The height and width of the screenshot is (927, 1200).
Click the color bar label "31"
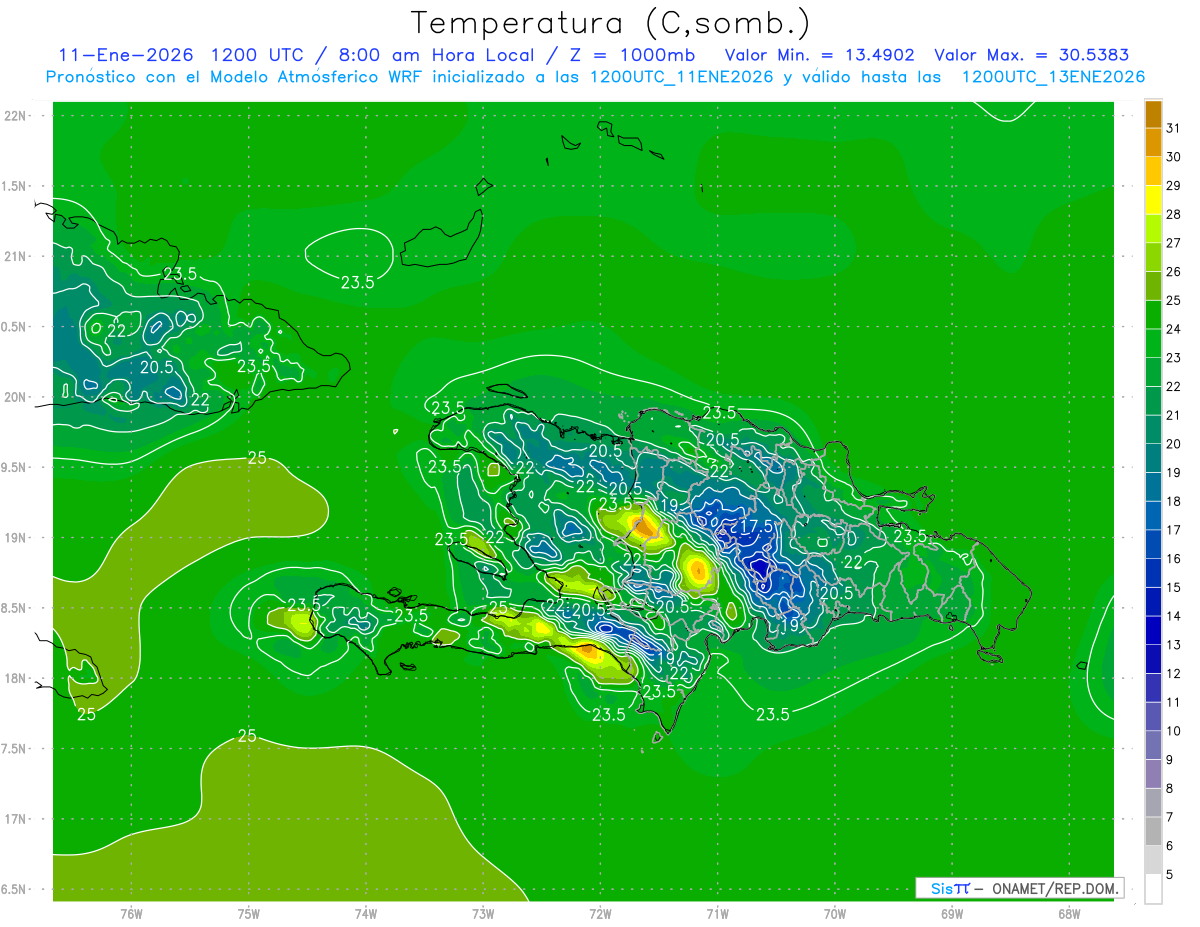tap(1173, 128)
